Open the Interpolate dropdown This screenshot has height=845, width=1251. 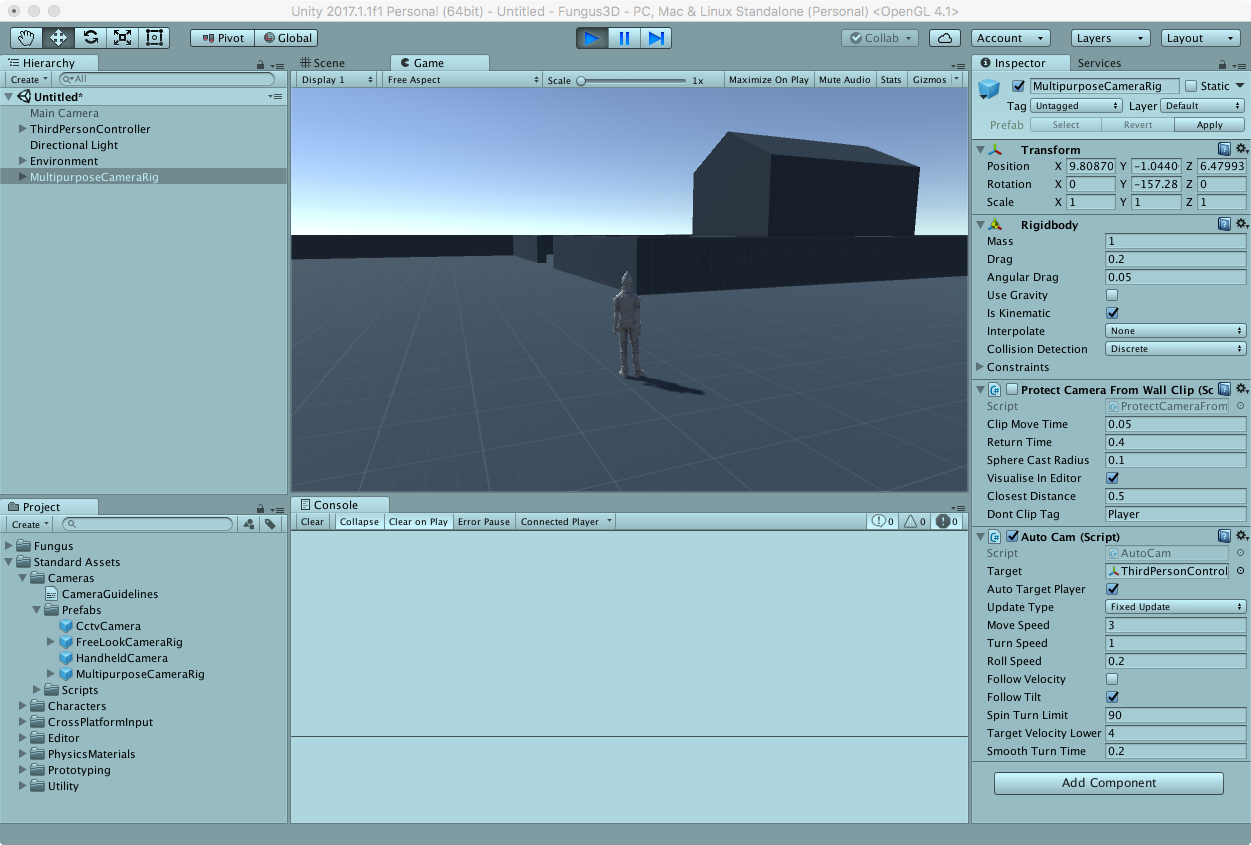click(1176, 331)
